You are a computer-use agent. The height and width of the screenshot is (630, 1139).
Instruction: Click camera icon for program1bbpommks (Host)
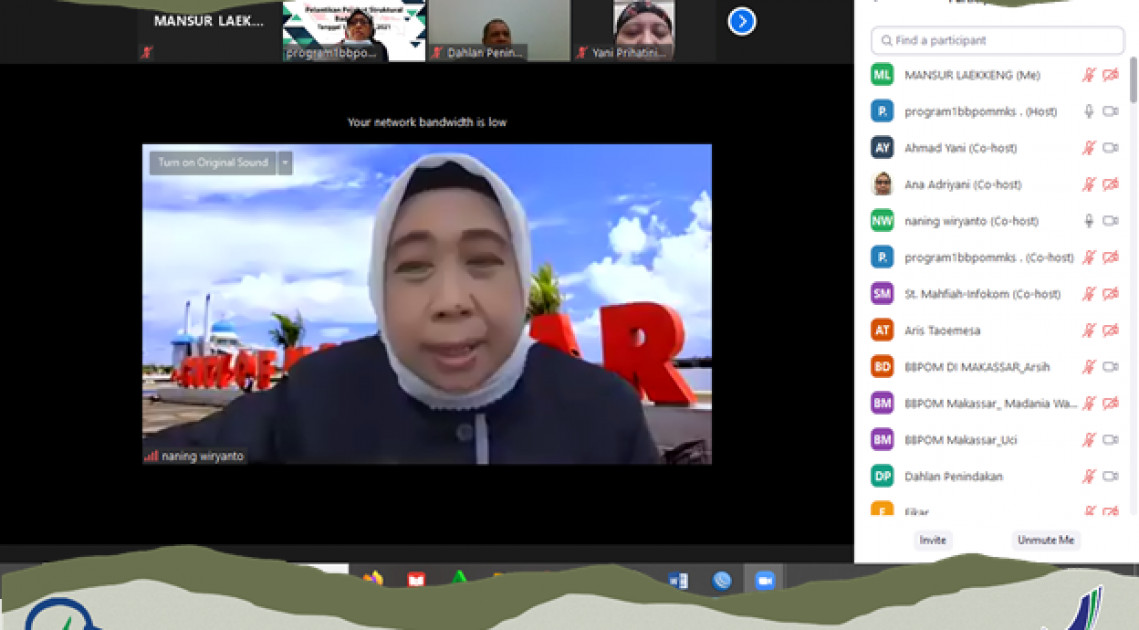[x=1111, y=111]
